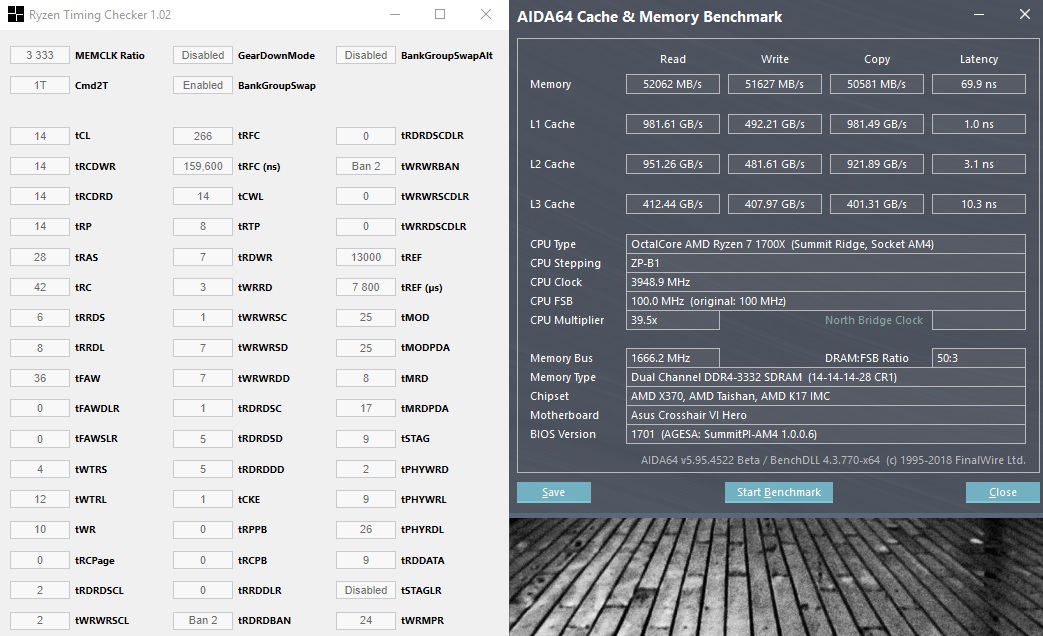Click the CPU Clock value 3948.9 MHz
1043x636 pixels.
click(x=825, y=282)
